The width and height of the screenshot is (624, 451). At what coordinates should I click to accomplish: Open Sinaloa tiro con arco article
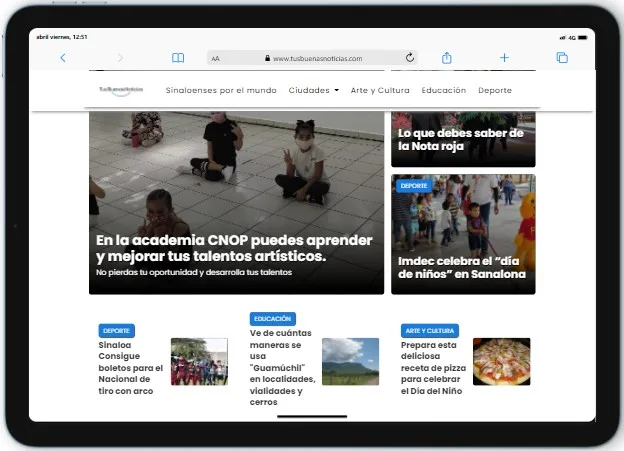[x=131, y=368]
